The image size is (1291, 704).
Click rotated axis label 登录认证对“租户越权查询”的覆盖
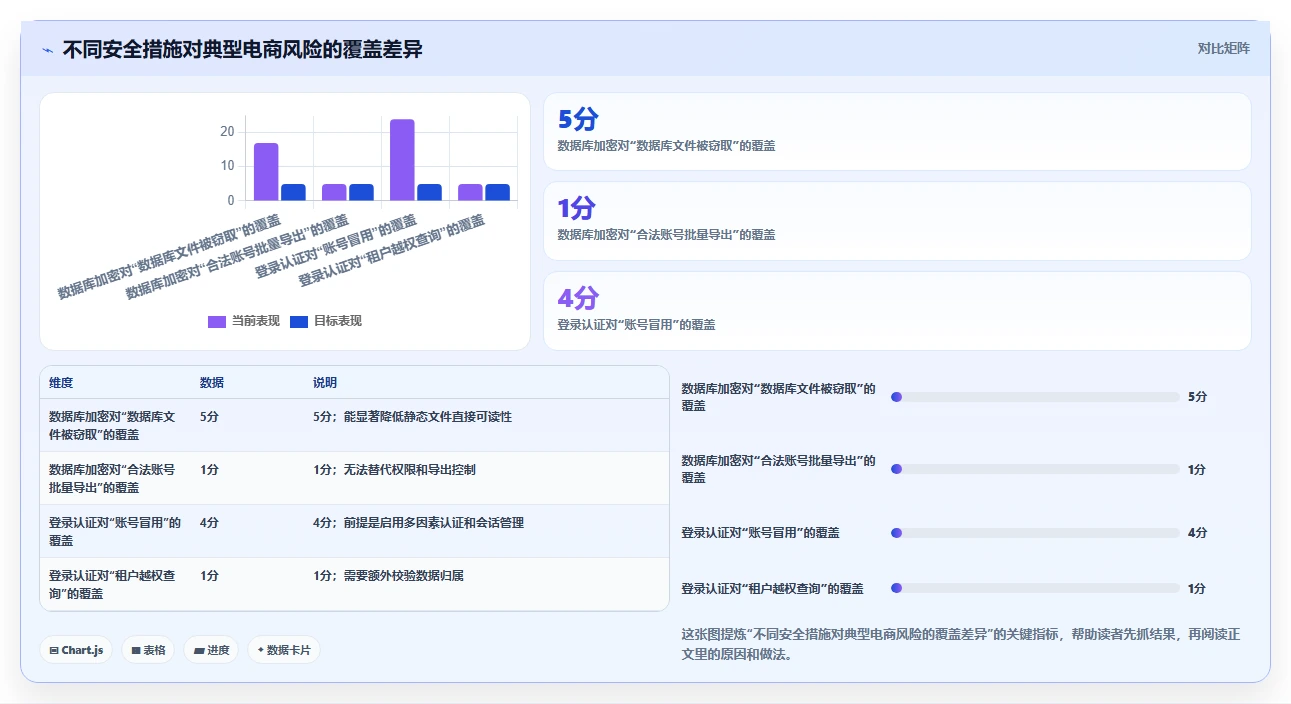point(391,251)
